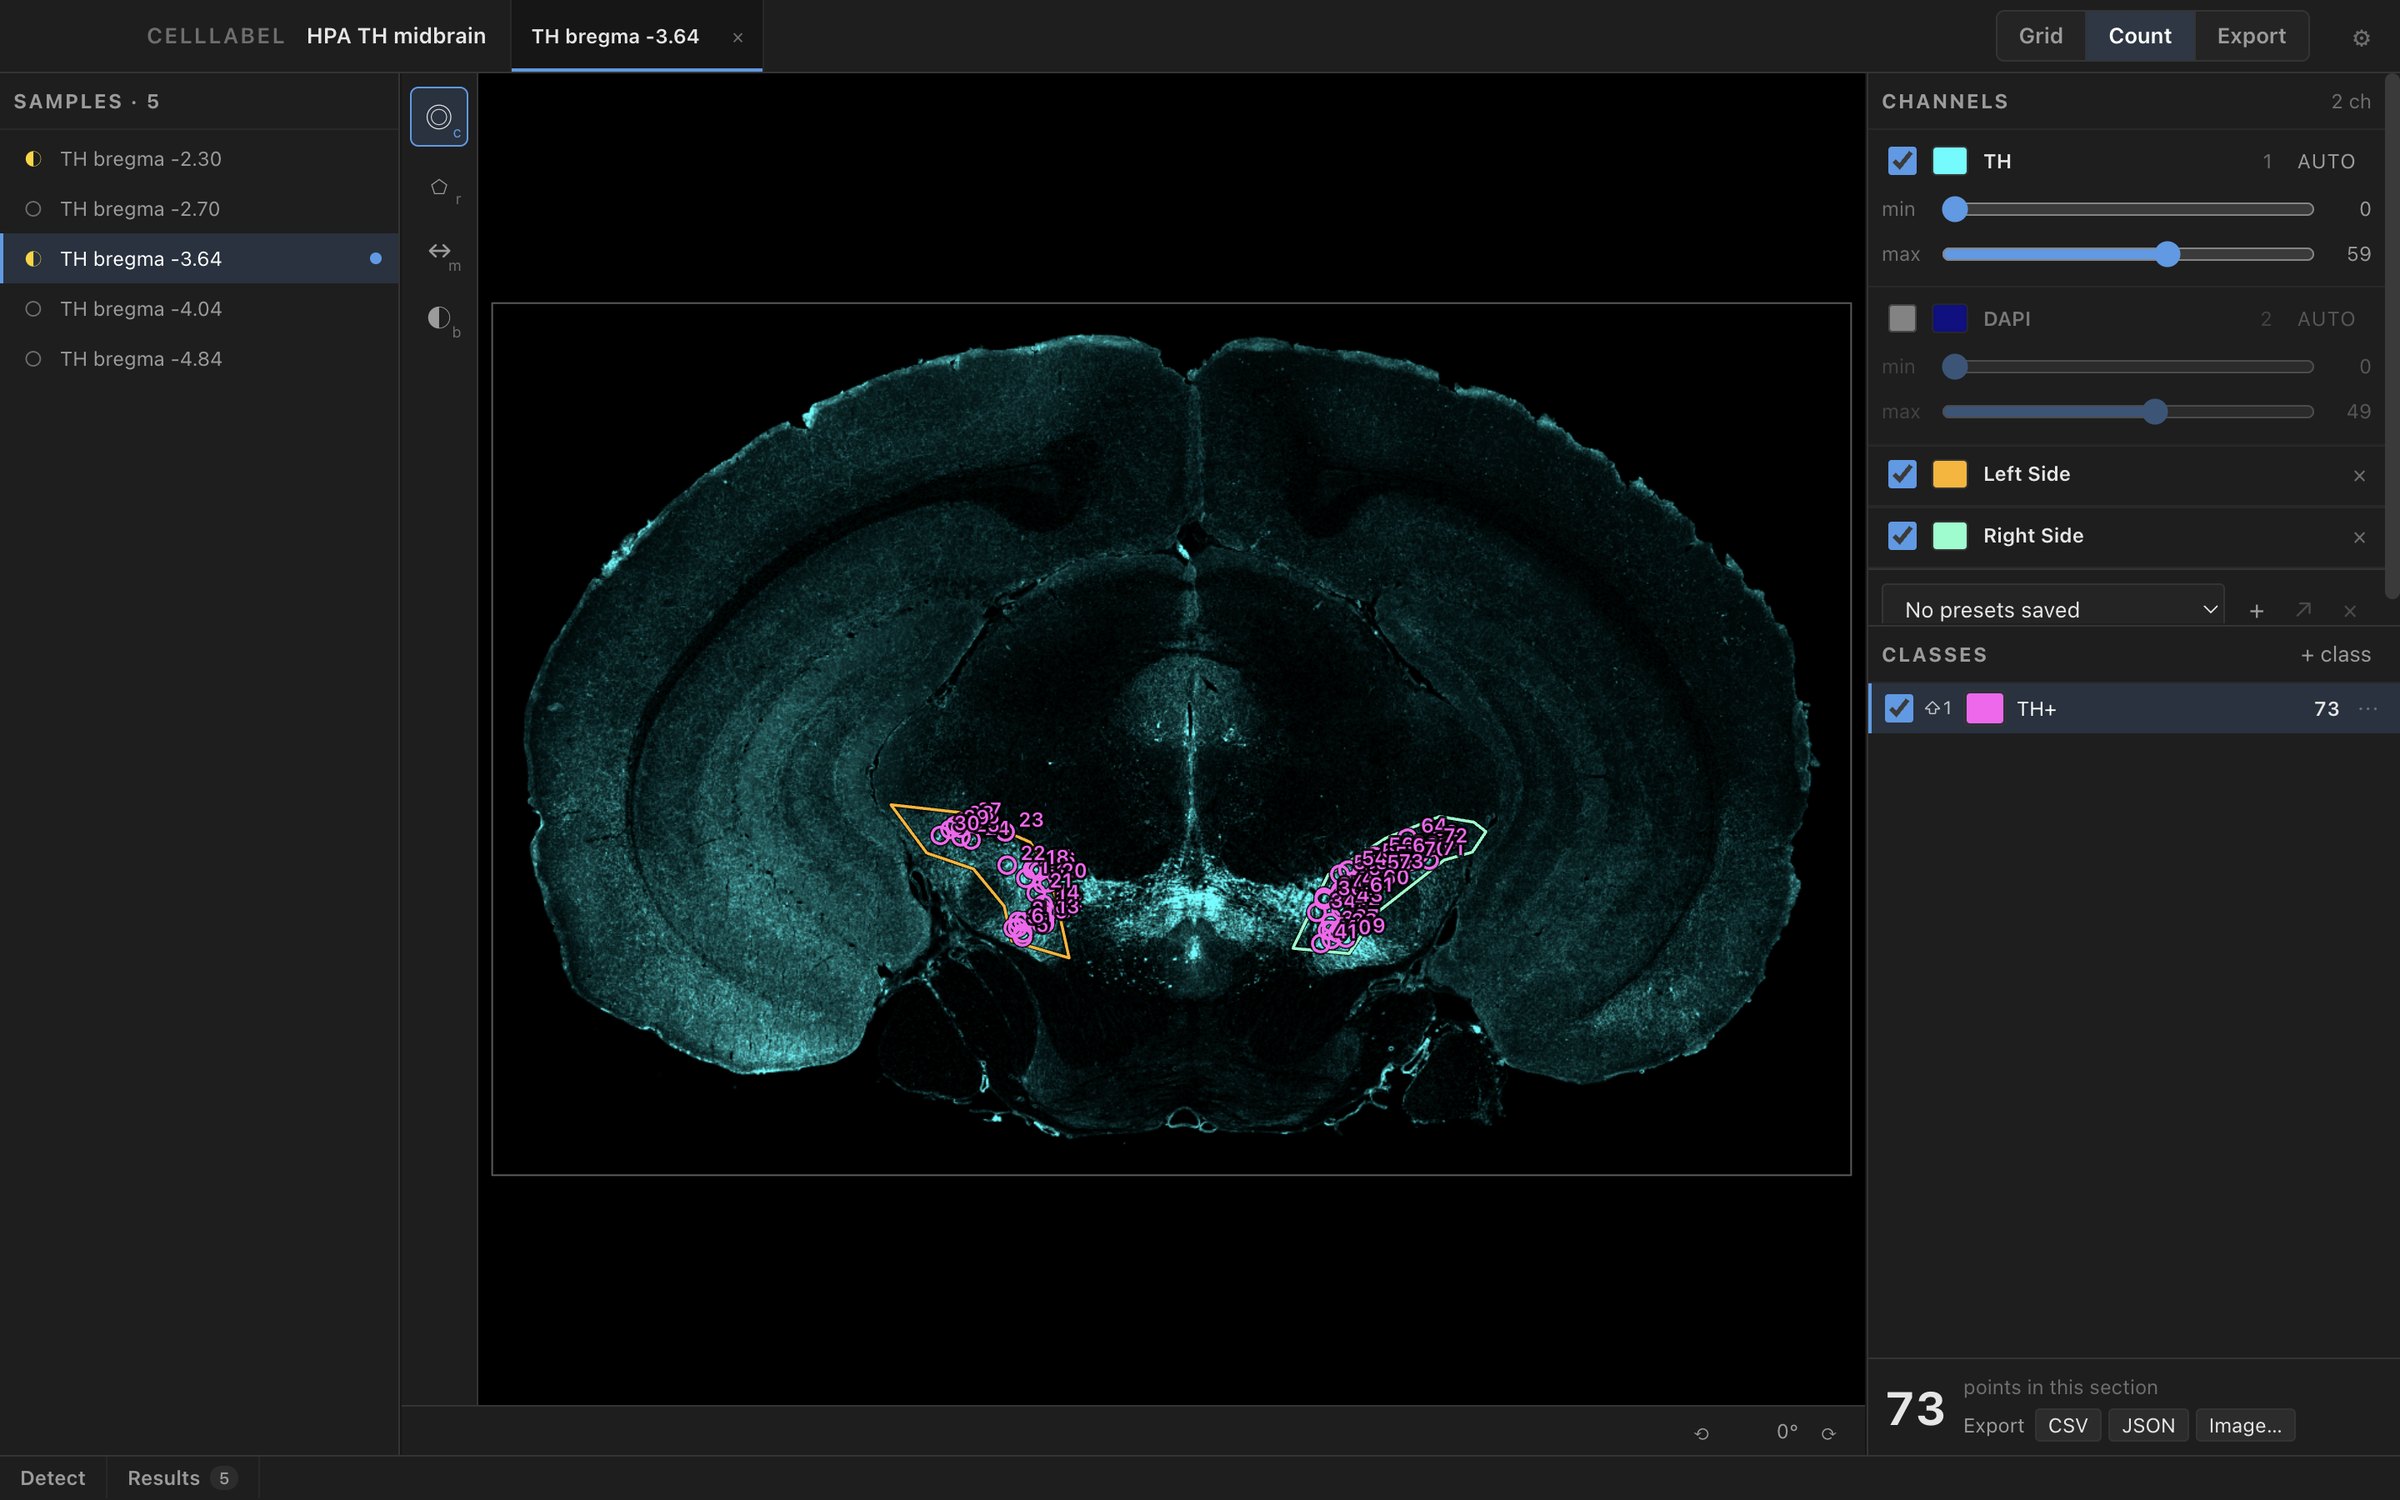This screenshot has width=2400, height=1500.
Task: Open settings gear icon
Action: [2361, 38]
